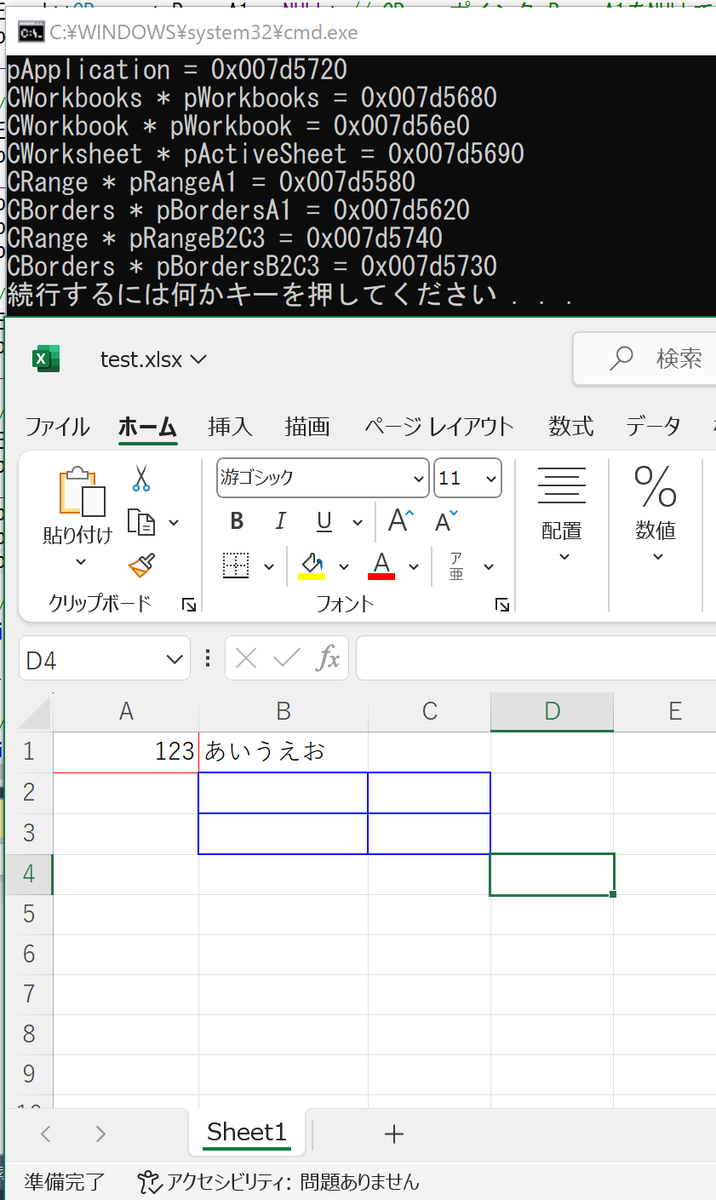
Task: Expand underline style dropdown arrow
Action: coord(357,522)
